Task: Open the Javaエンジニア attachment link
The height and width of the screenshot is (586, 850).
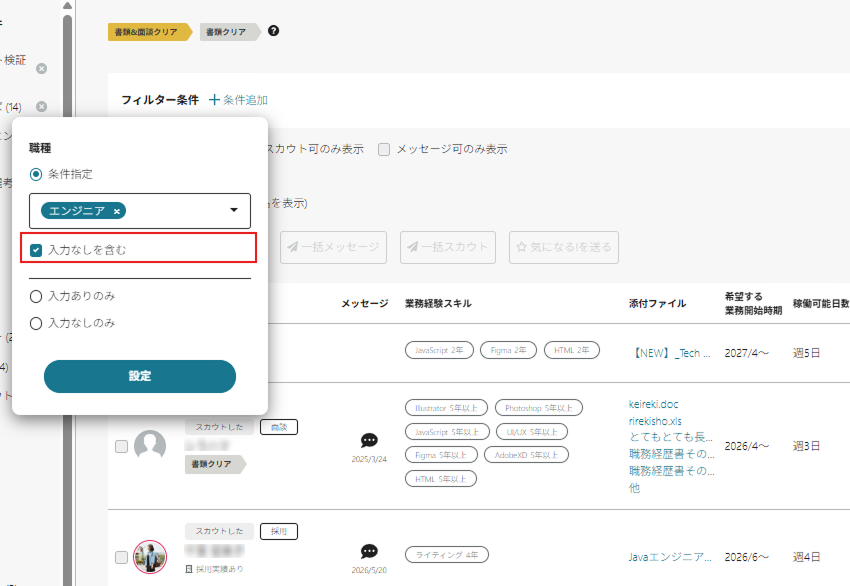Action: (x=670, y=557)
